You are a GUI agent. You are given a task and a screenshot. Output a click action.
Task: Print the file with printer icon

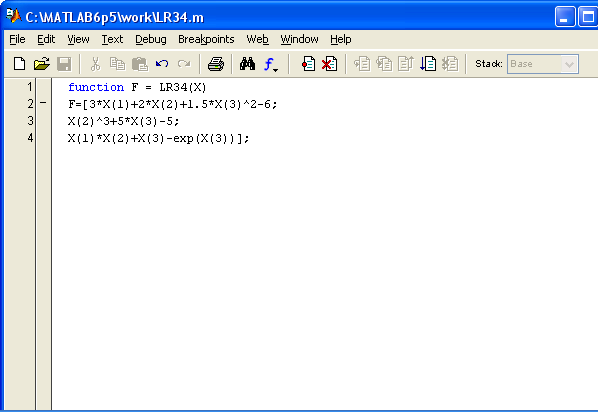[216, 64]
